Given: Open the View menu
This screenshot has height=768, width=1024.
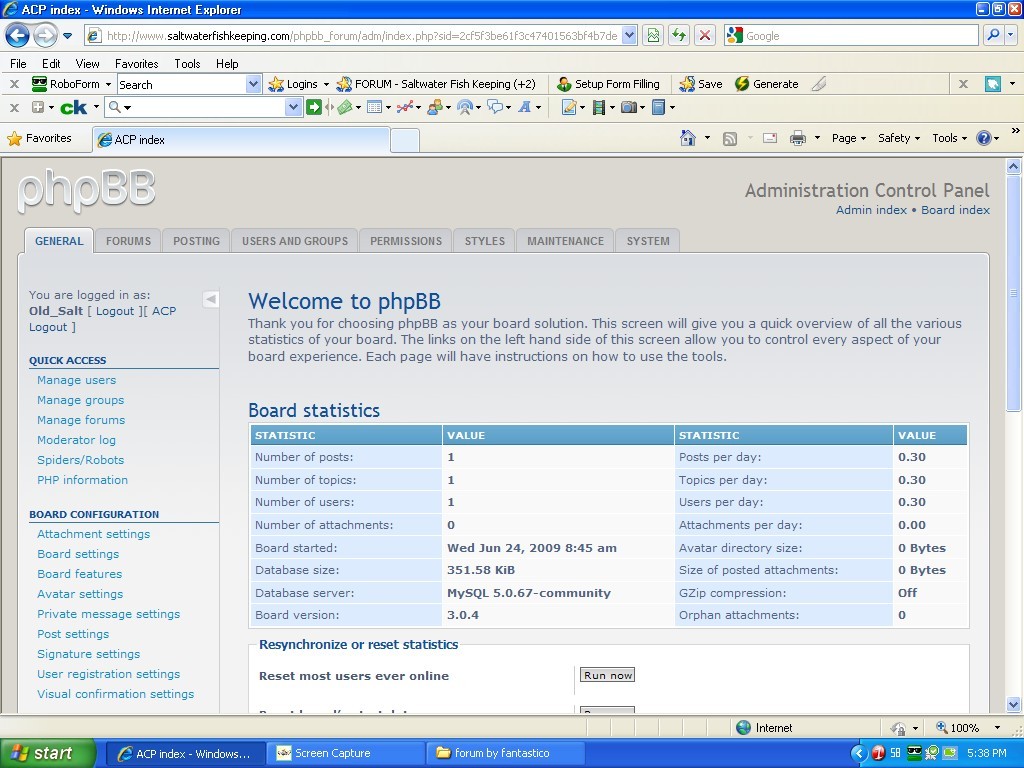Looking at the screenshot, I should (87, 63).
